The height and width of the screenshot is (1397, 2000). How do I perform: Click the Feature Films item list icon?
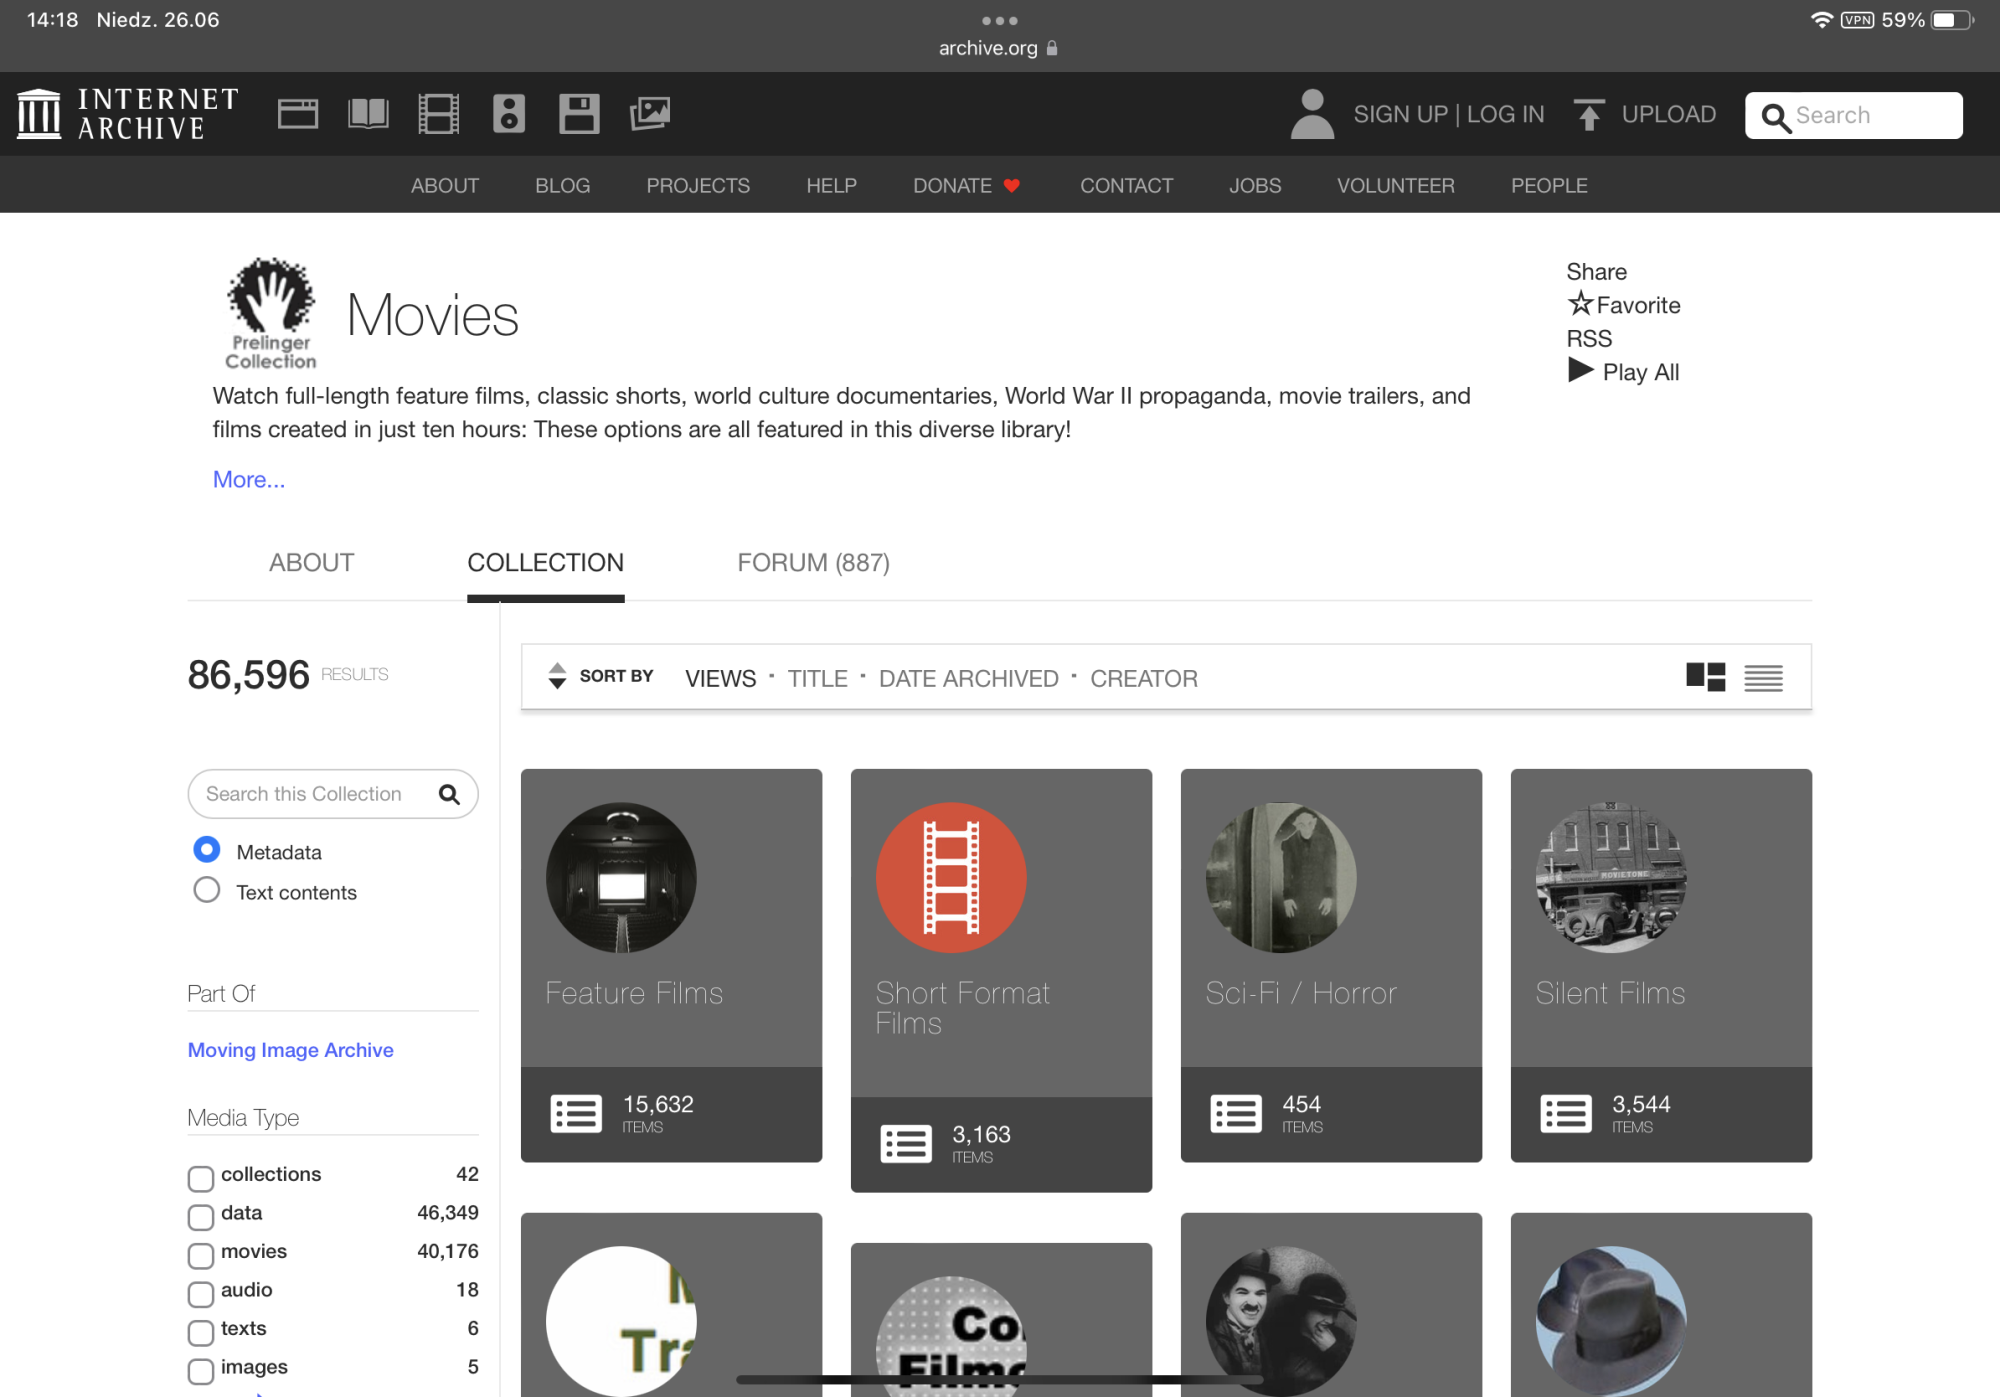coord(576,1113)
